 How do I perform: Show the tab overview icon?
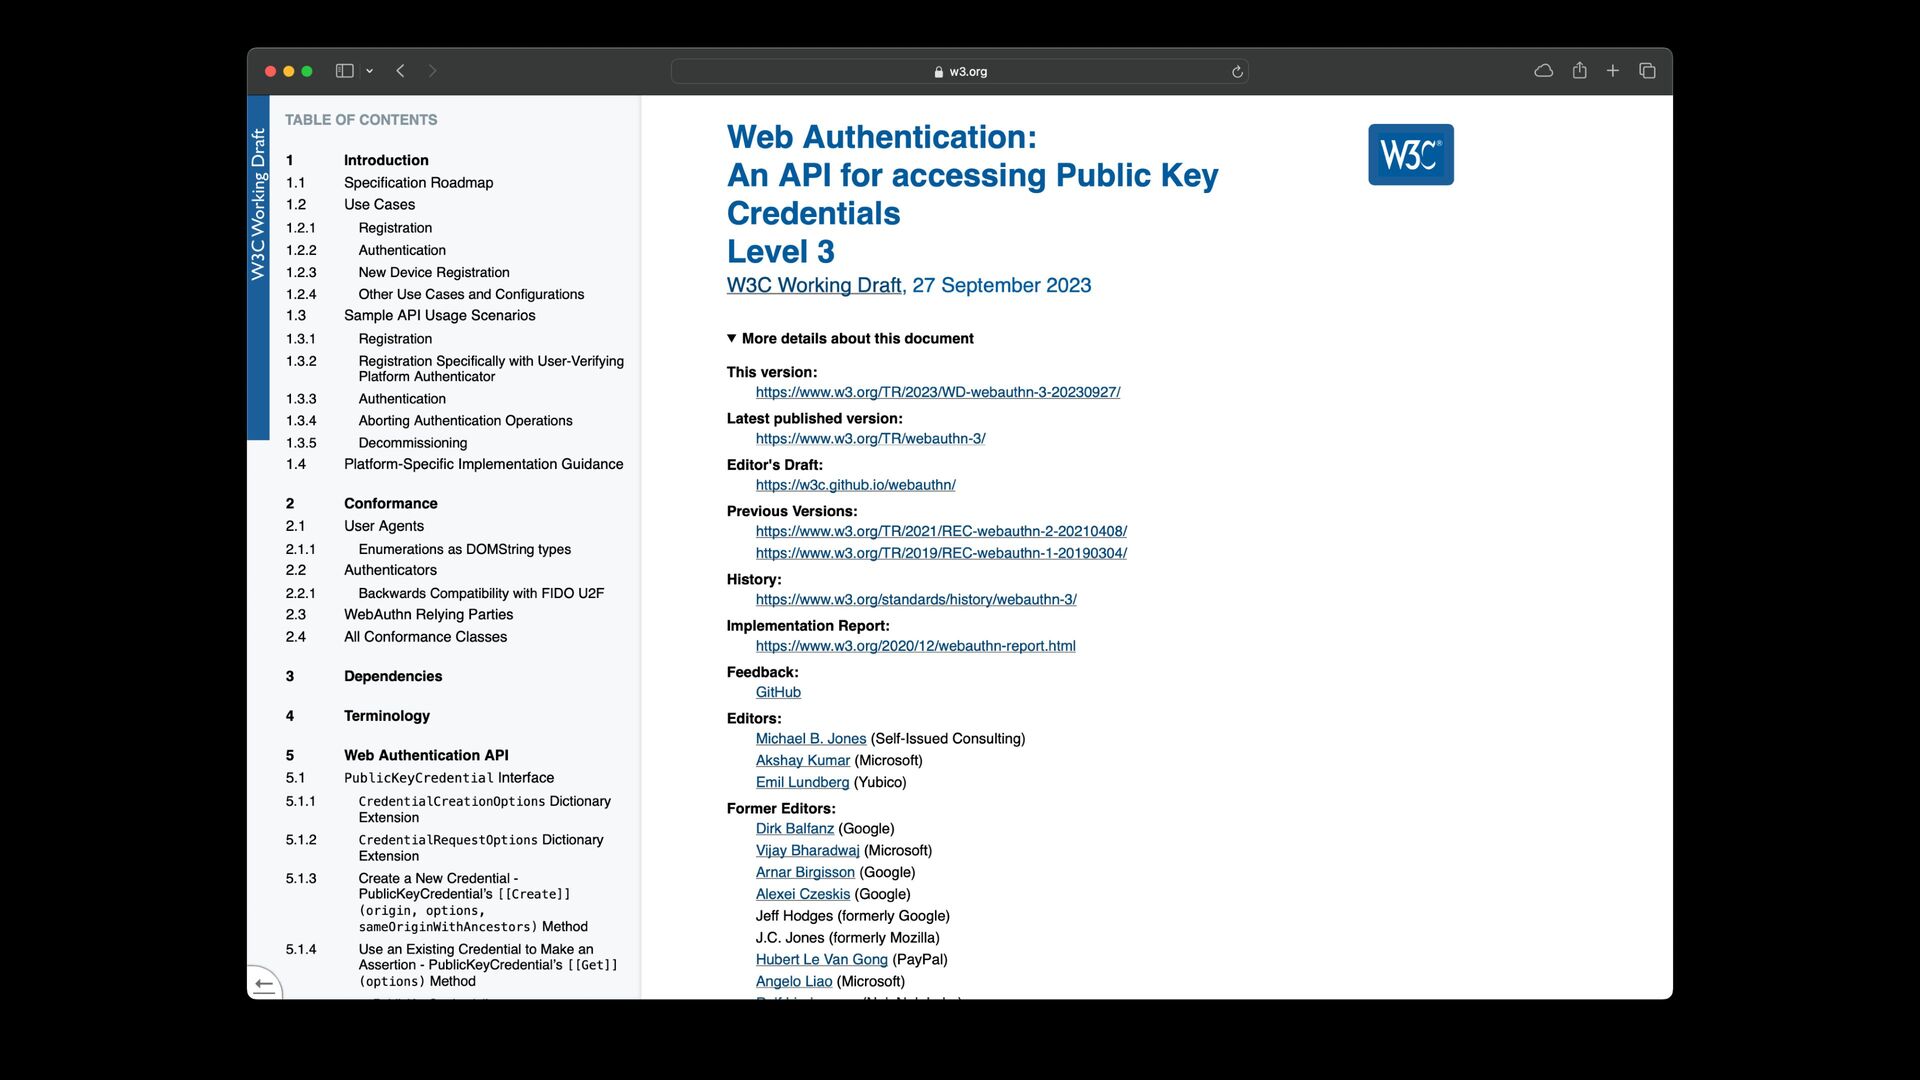pos(1647,71)
